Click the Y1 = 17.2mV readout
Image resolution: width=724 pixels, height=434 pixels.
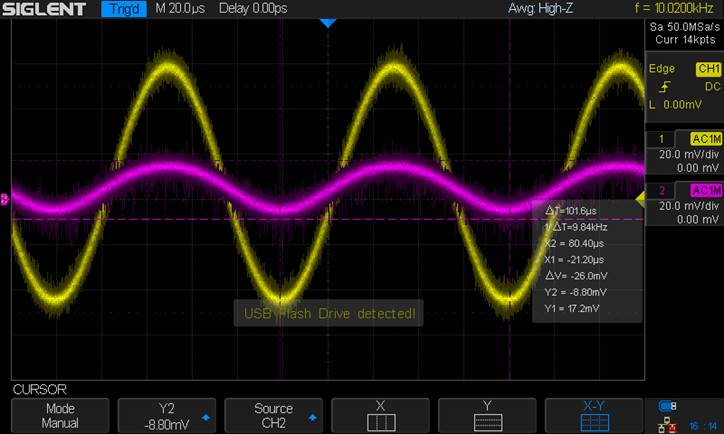tap(572, 308)
